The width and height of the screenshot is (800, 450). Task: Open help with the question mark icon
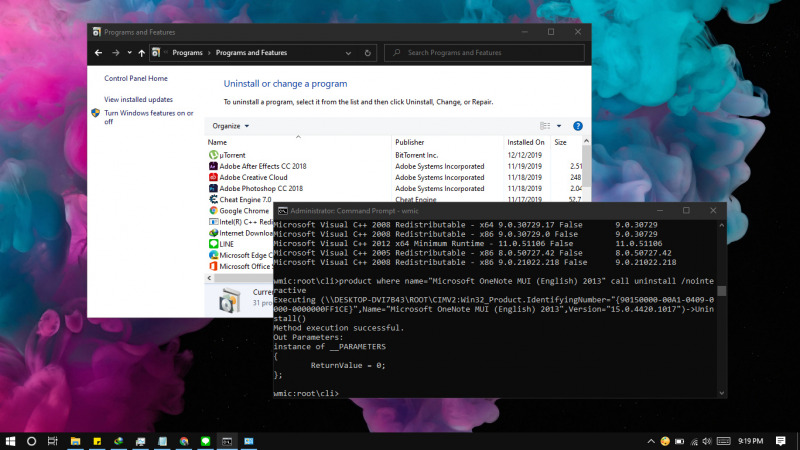click(x=578, y=126)
